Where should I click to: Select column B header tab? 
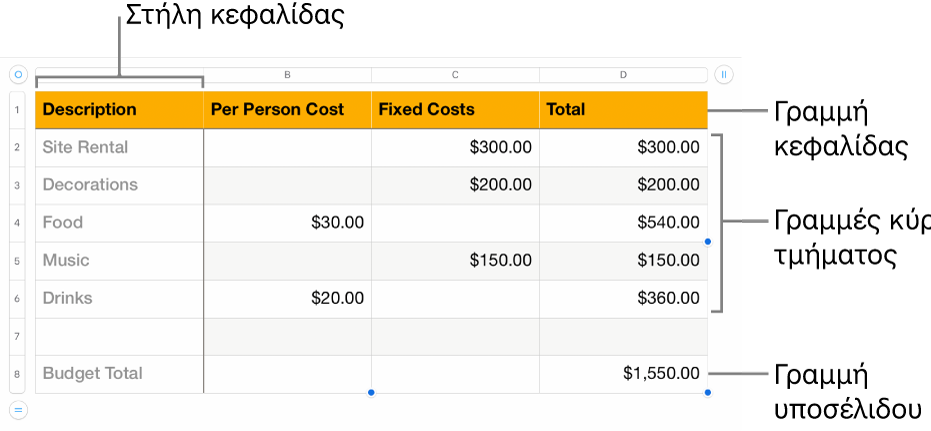coord(287,75)
